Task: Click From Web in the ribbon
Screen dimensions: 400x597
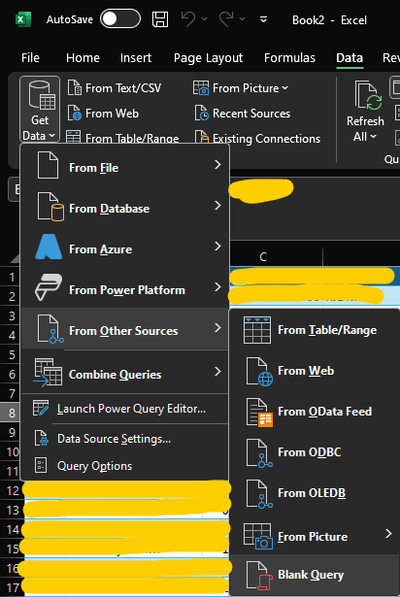Action: click(x=103, y=113)
